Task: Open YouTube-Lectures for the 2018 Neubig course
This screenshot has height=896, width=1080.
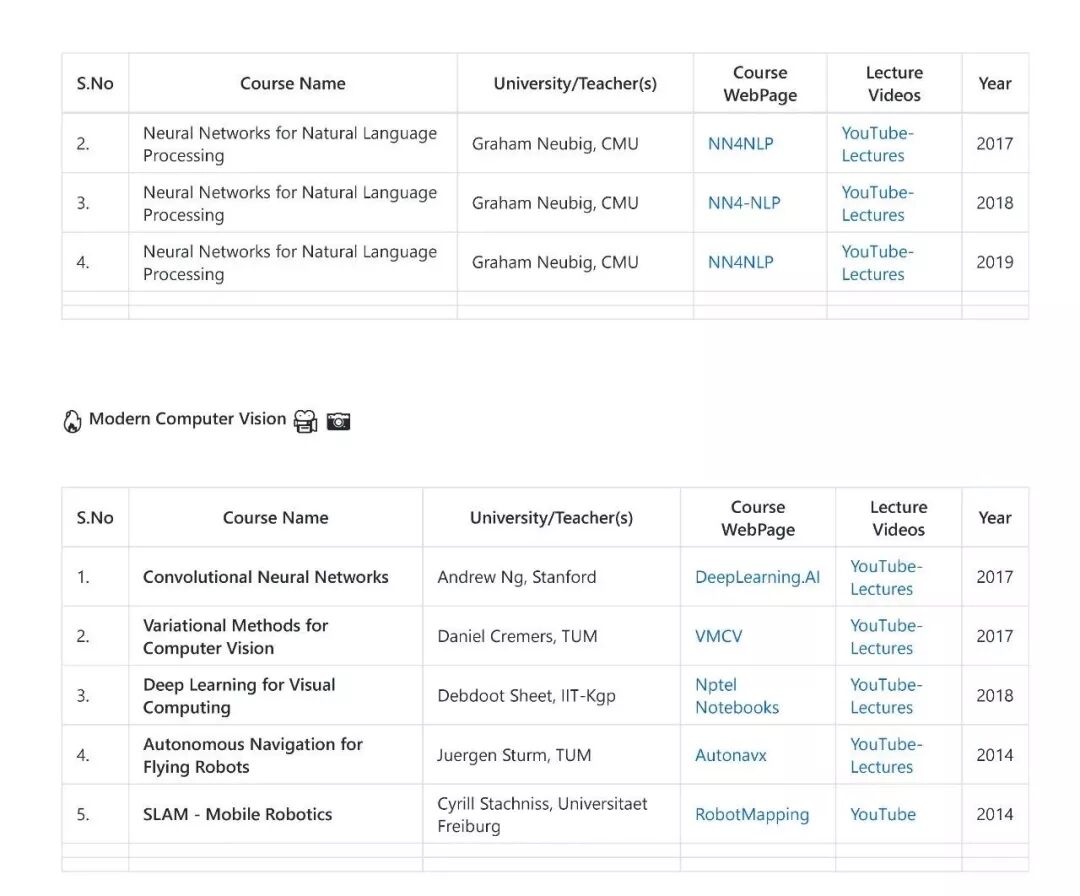Action: click(877, 203)
